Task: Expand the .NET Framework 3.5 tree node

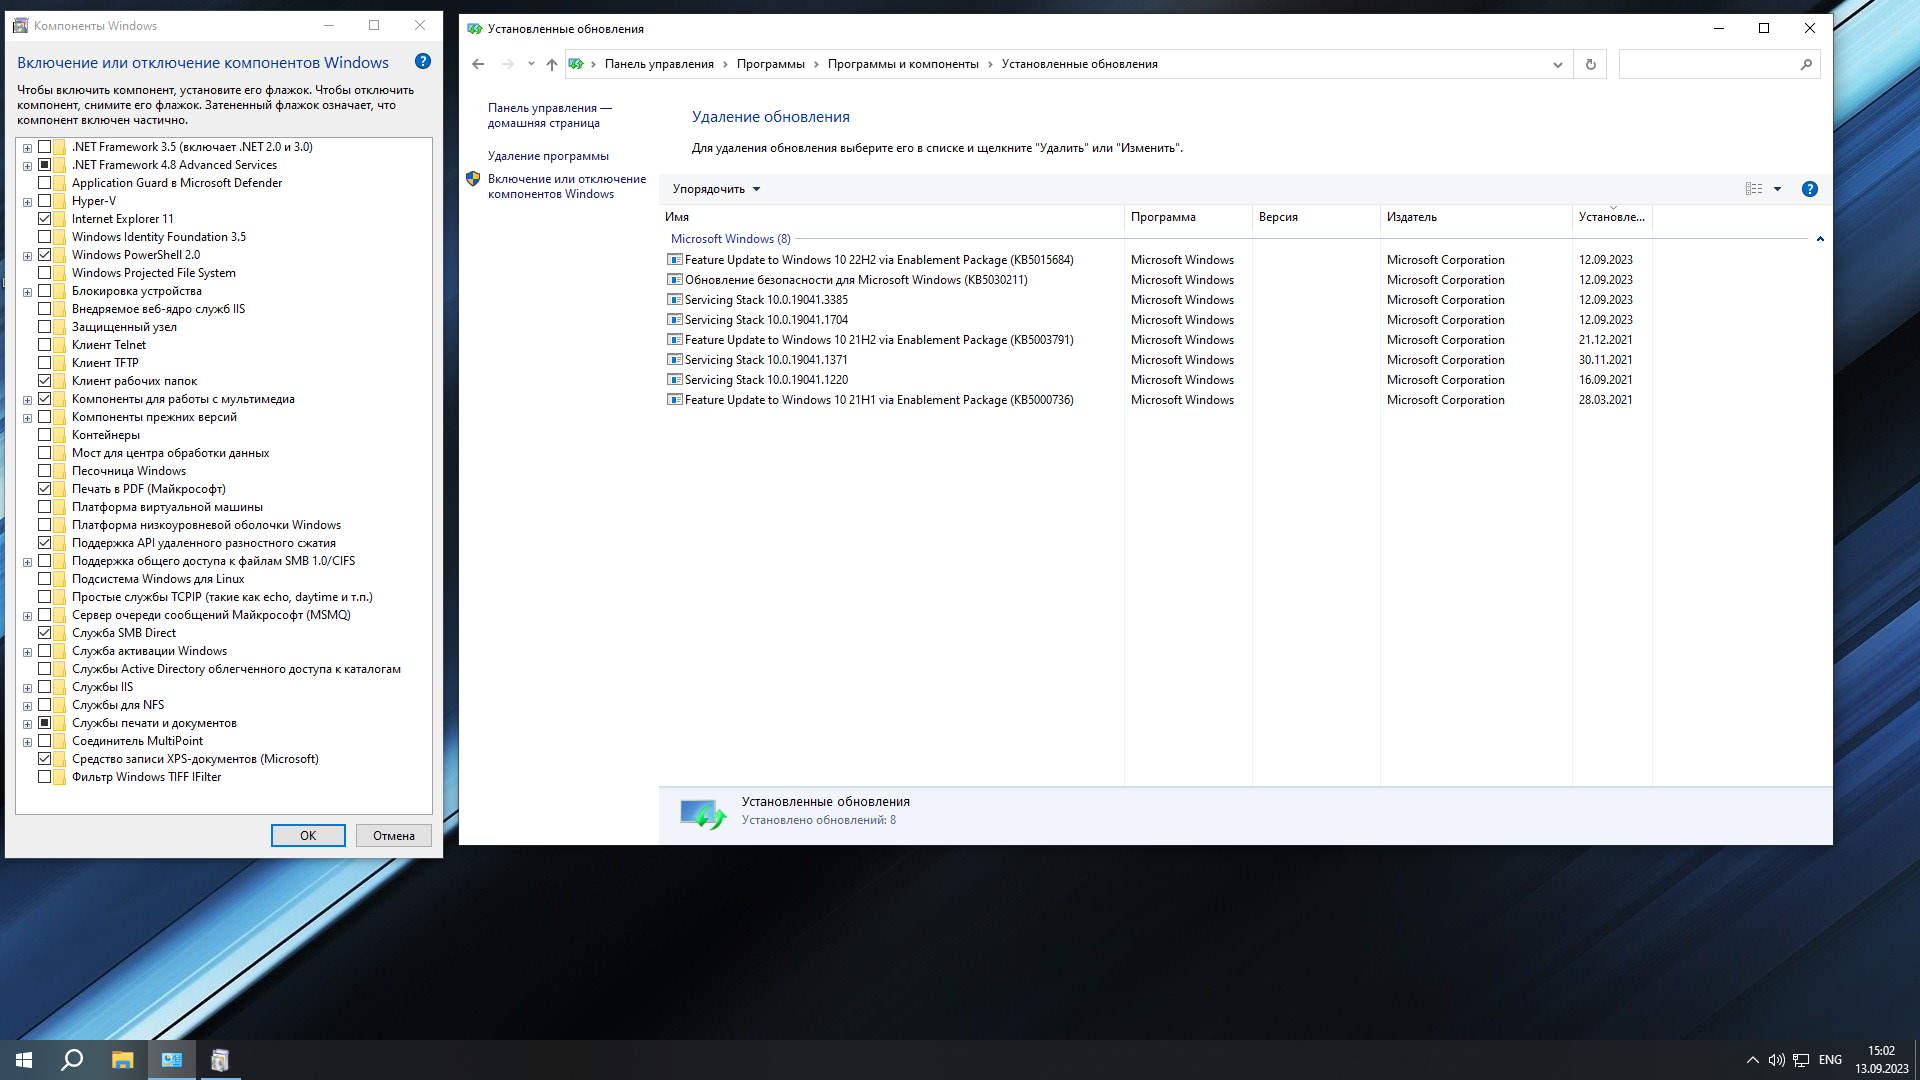Action: pos(27,148)
